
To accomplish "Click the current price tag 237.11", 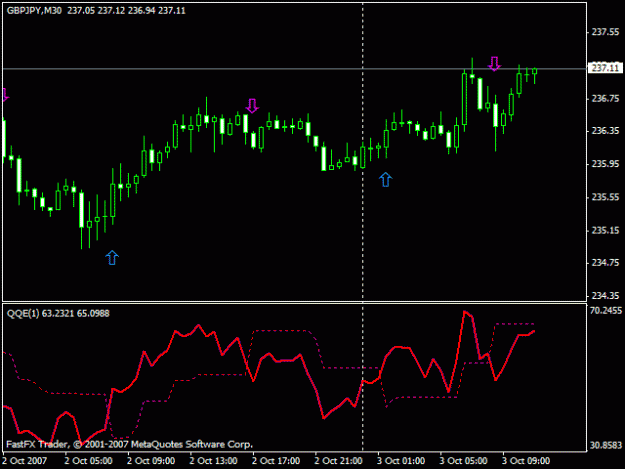I will coord(605,68).
